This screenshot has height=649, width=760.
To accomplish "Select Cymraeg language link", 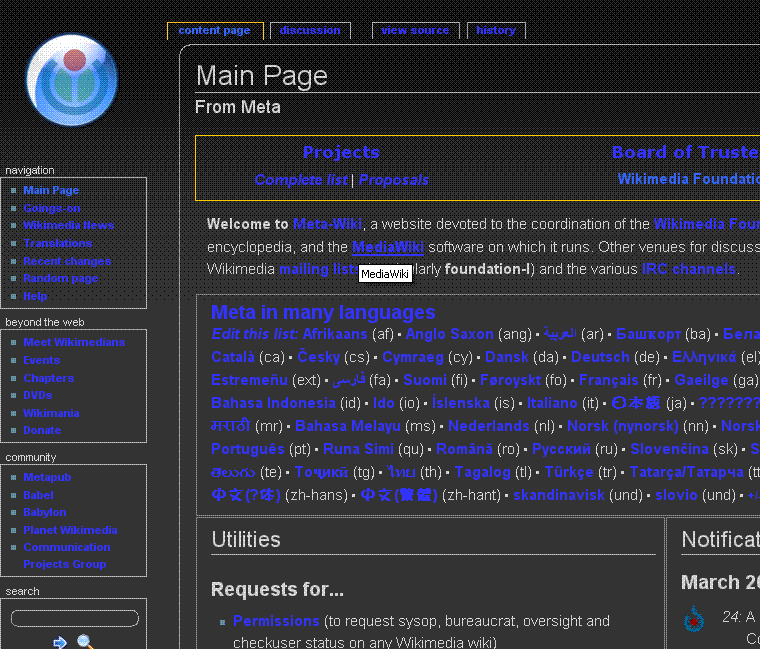I will [x=412, y=357].
